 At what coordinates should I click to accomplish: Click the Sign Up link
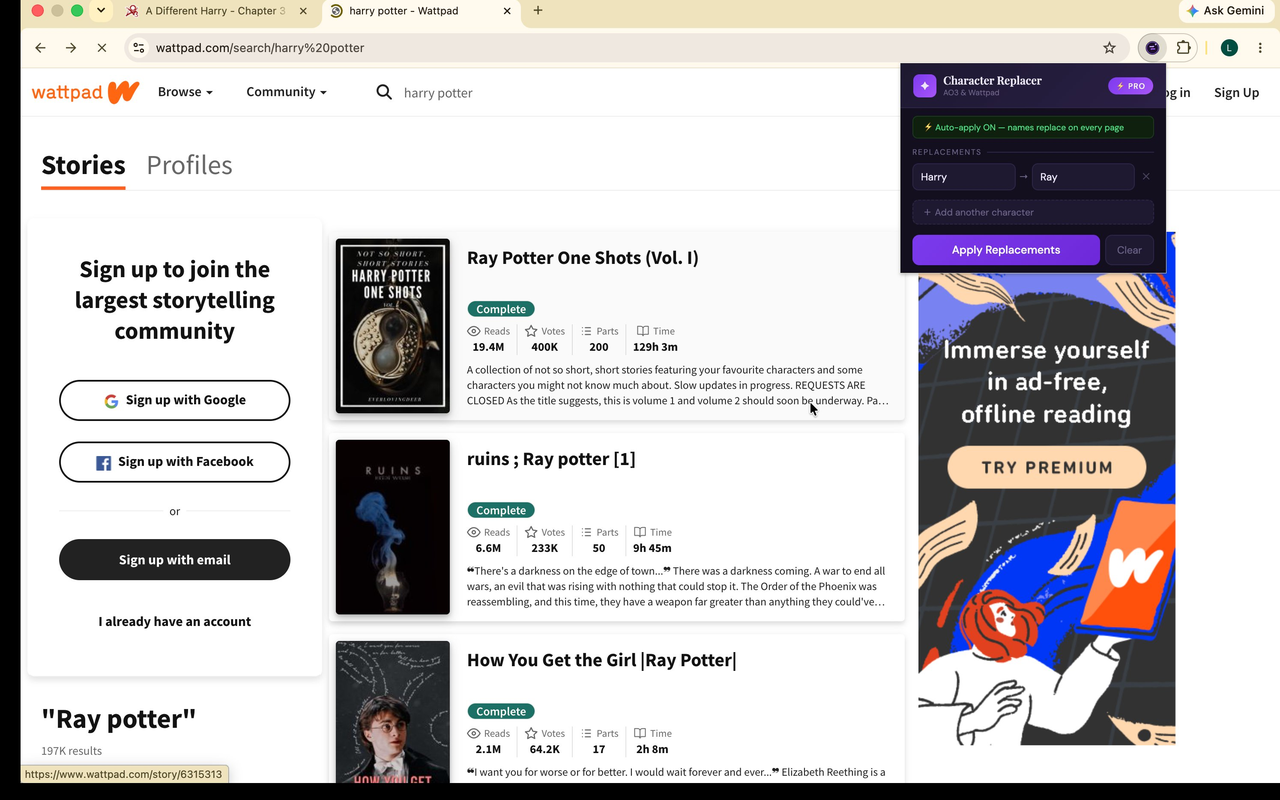pyautogui.click(x=1236, y=92)
